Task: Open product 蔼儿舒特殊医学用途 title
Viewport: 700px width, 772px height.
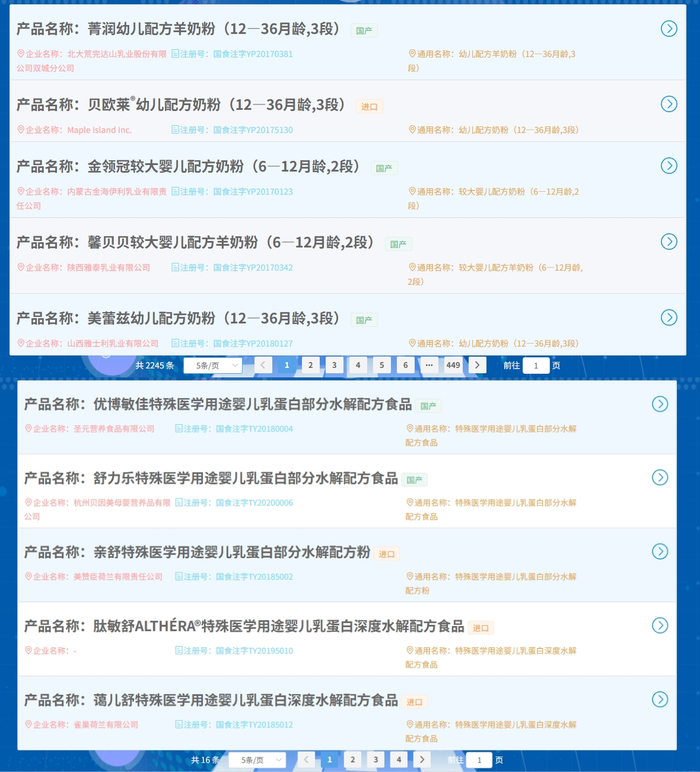Action: pyautogui.click(x=211, y=700)
